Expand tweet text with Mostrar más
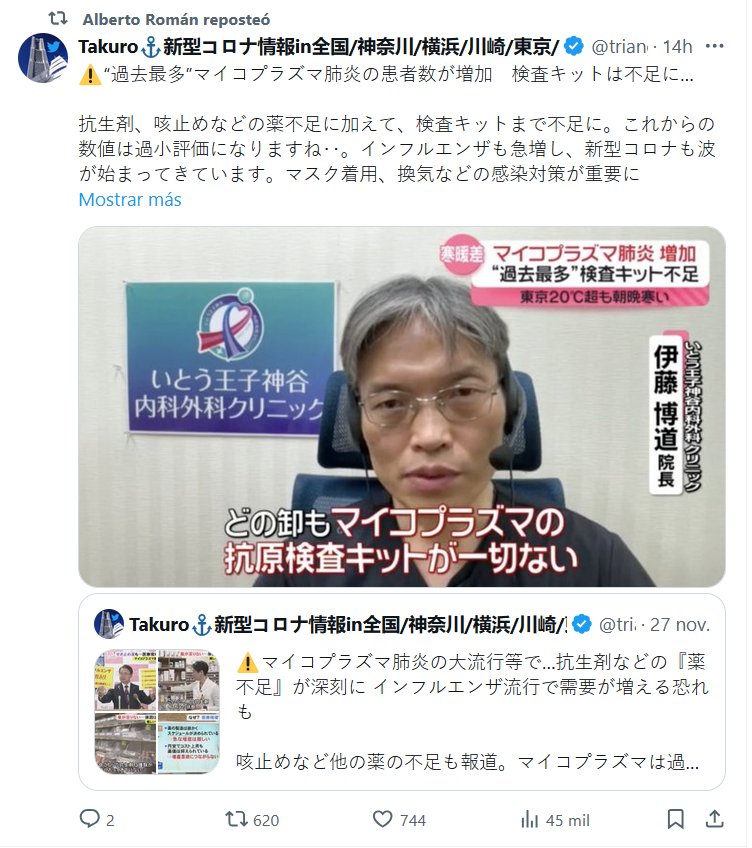752x848 pixels. coord(130,200)
